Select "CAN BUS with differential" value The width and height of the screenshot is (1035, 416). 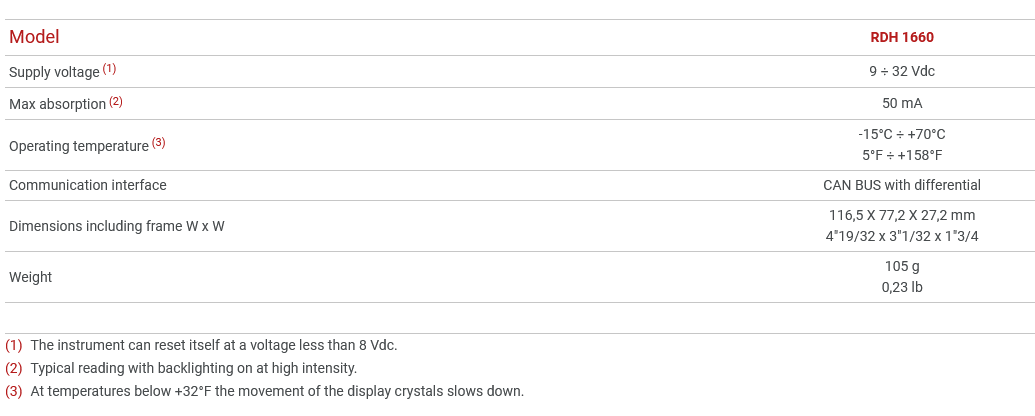[x=901, y=185]
